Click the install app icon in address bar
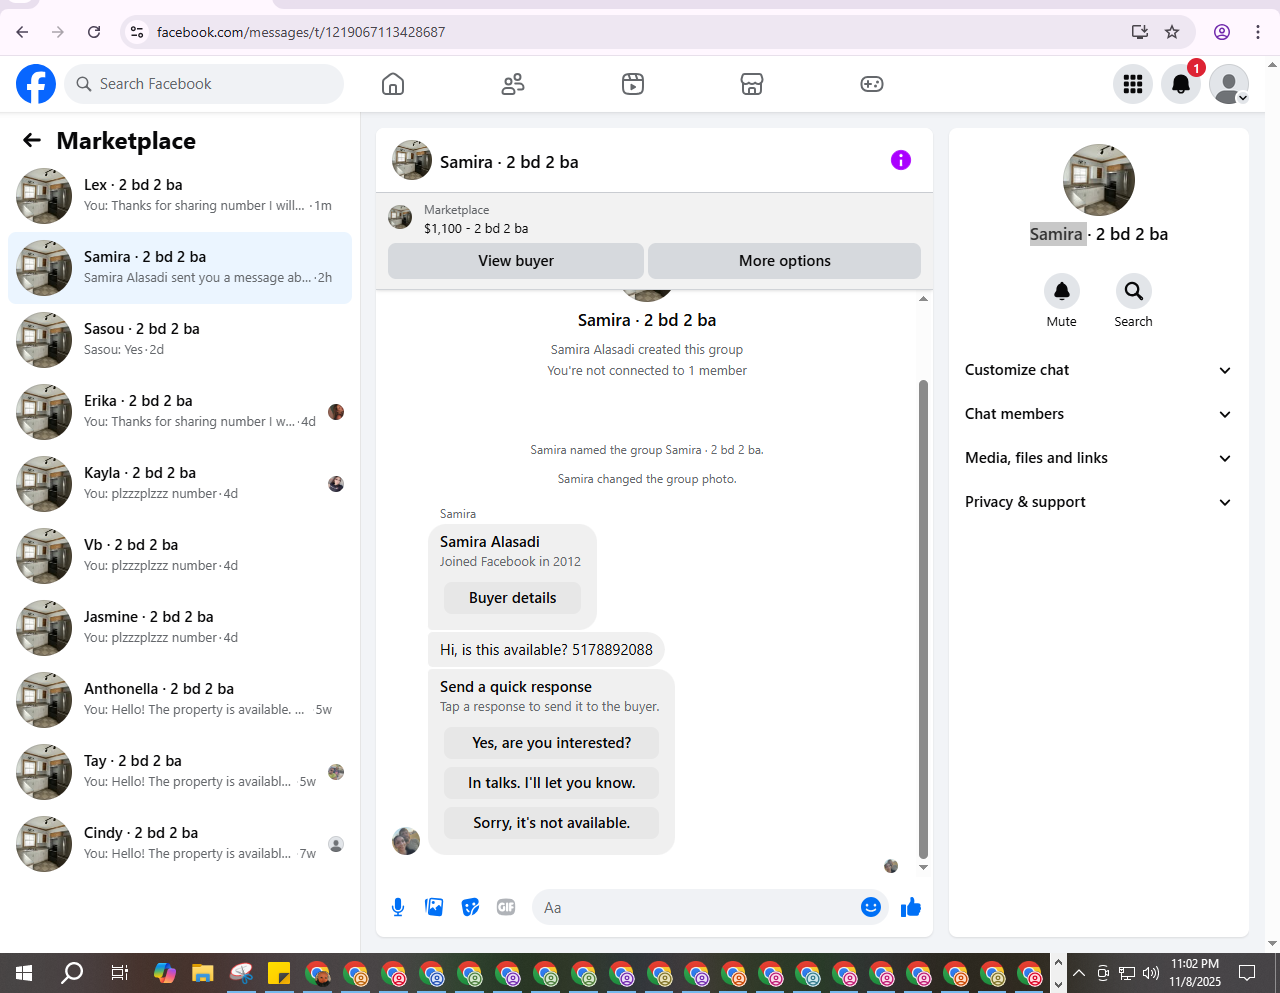The height and width of the screenshot is (993, 1280). [x=1140, y=32]
